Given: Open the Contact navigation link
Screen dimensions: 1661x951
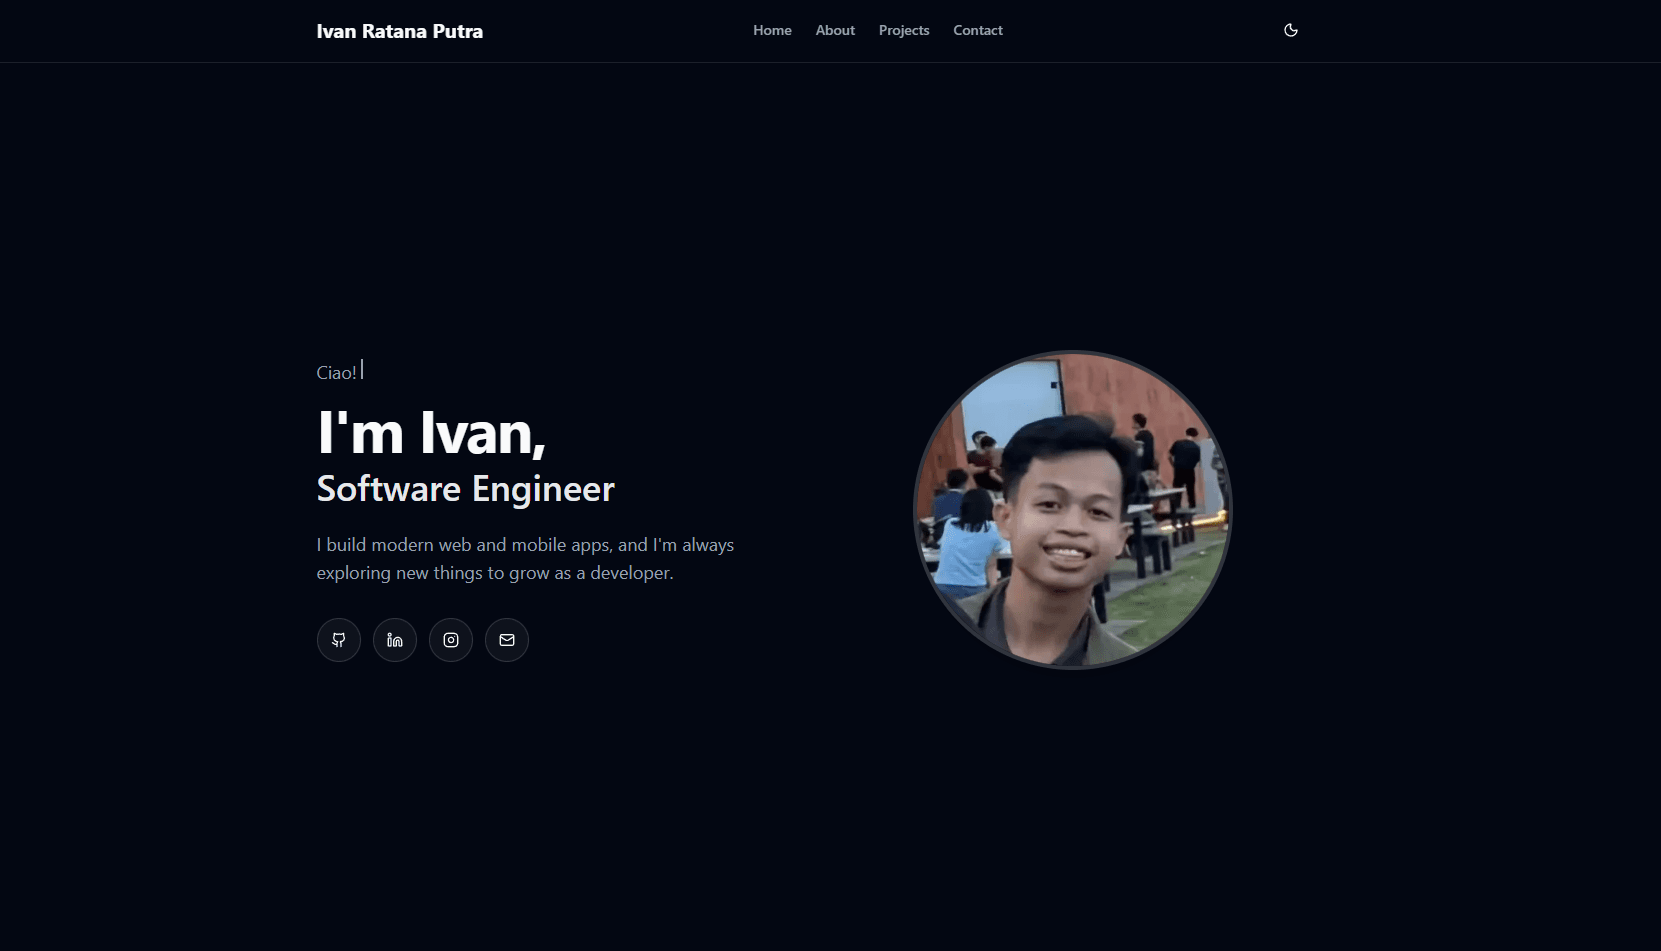Looking at the screenshot, I should coord(977,30).
